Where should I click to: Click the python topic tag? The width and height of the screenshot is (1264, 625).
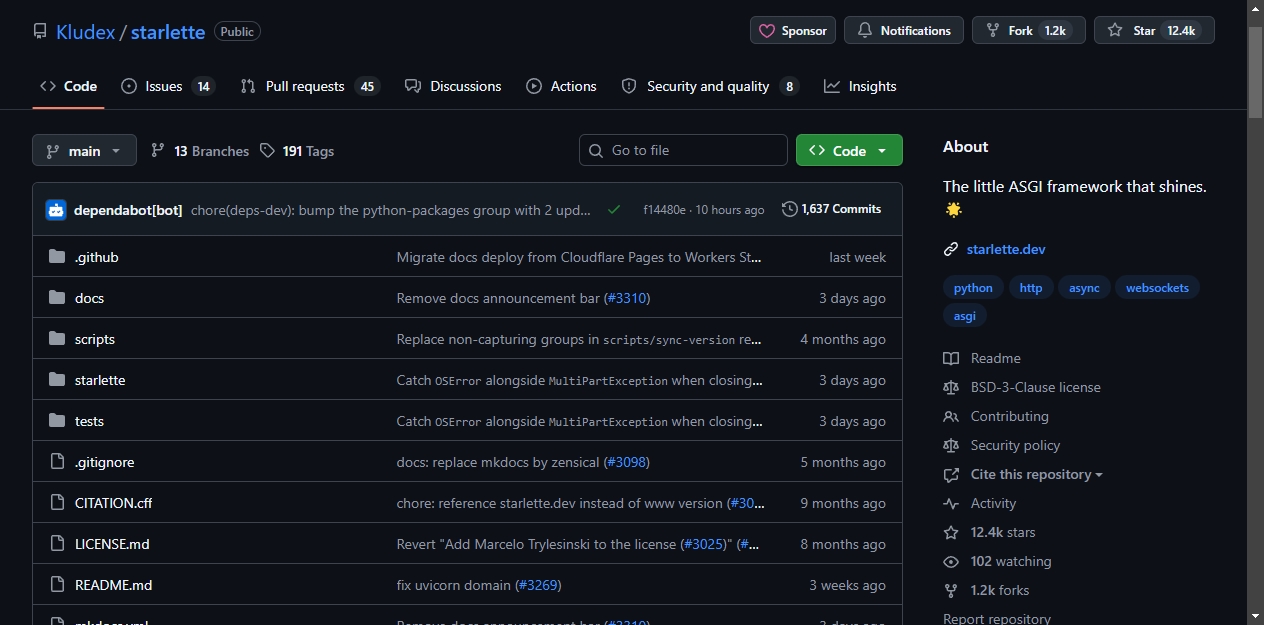(973, 288)
